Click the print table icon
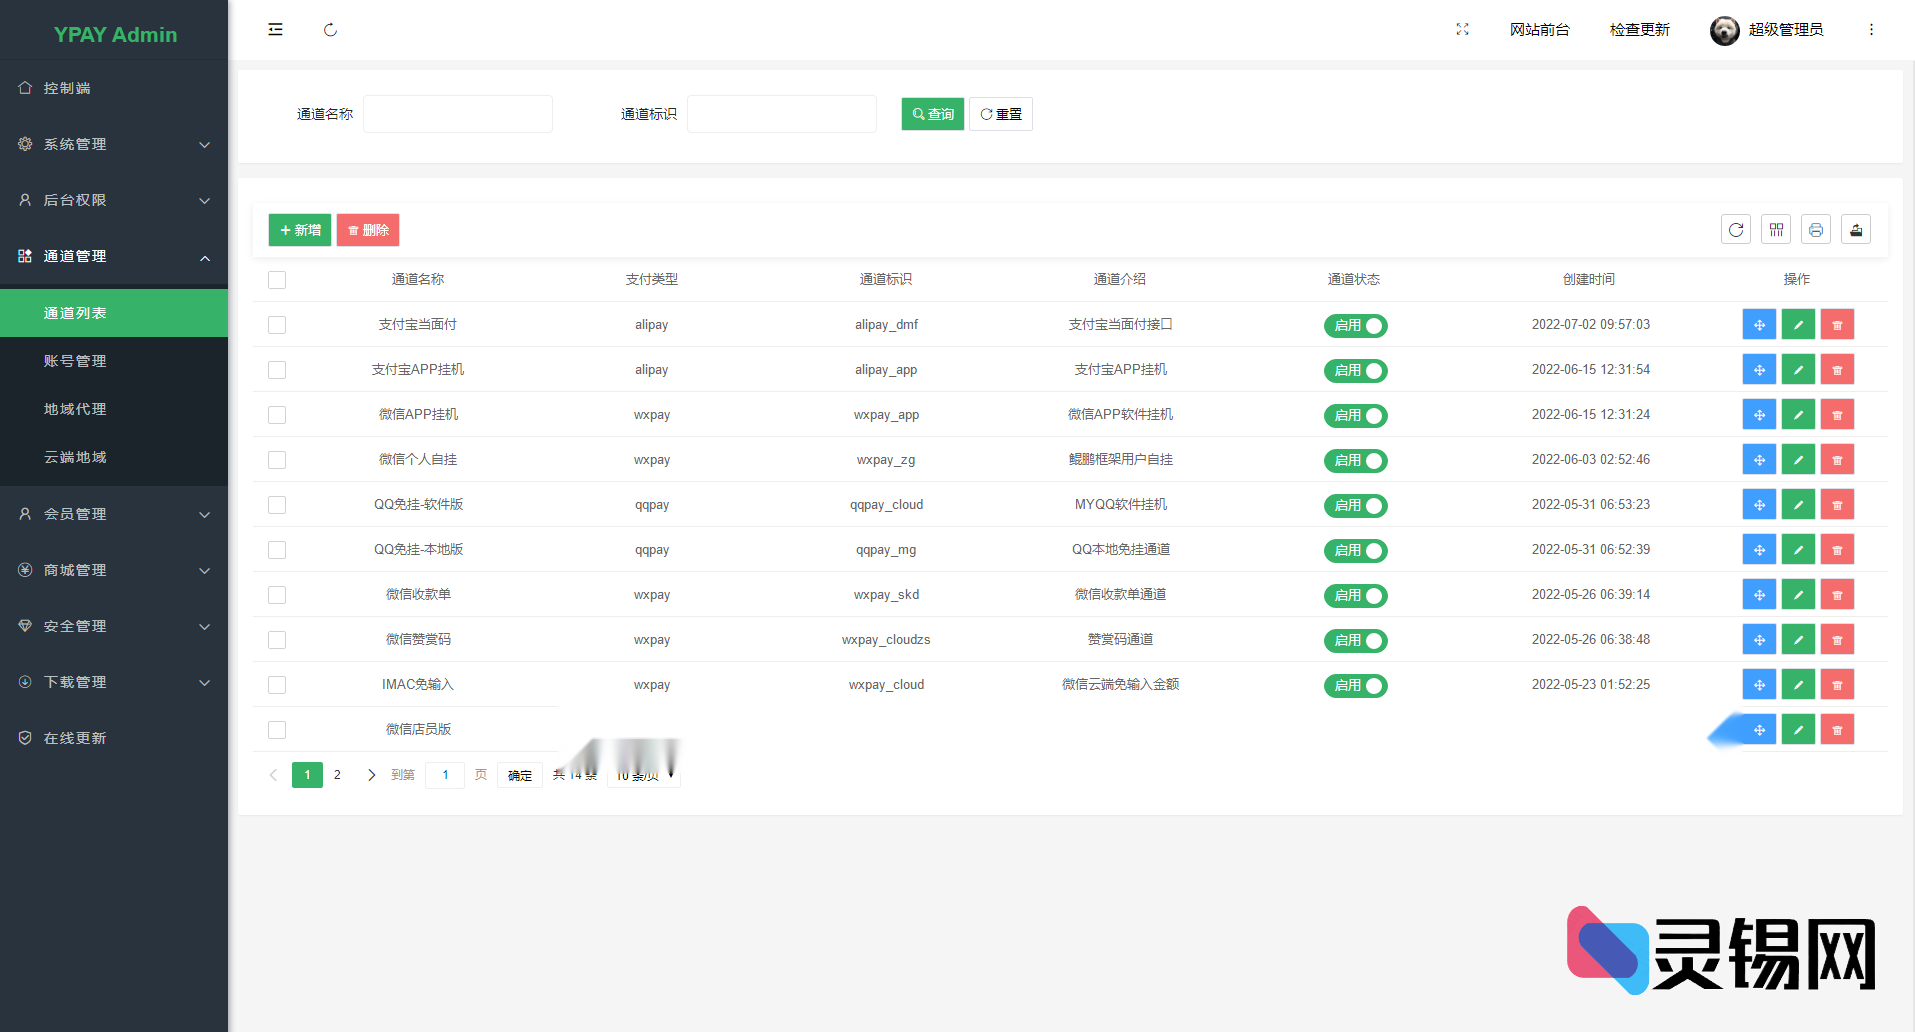The height and width of the screenshot is (1032, 1915). click(x=1816, y=230)
